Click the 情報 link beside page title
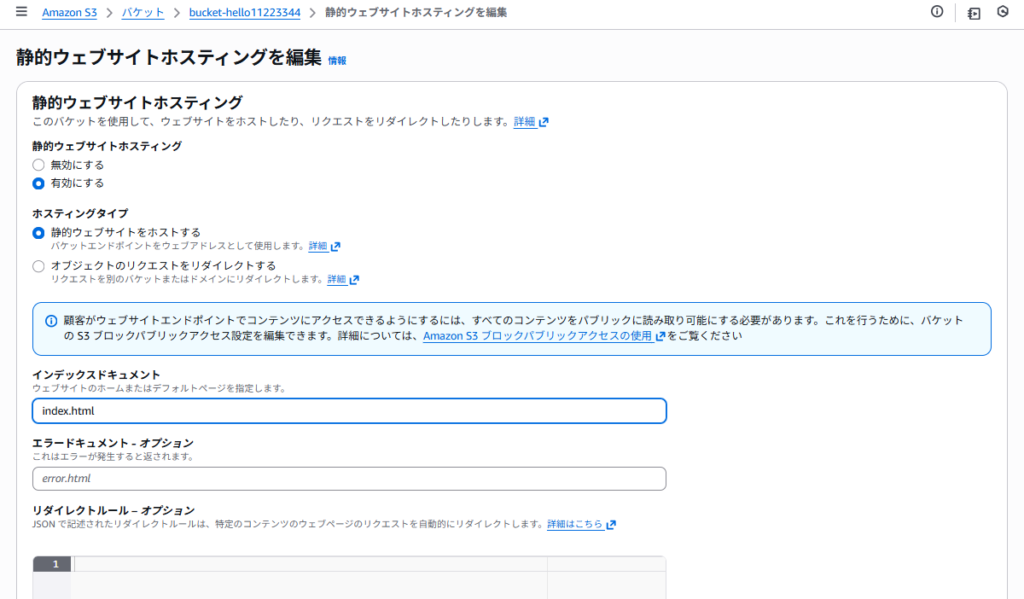Screen dimensions: 1024x599 click(x=337, y=60)
